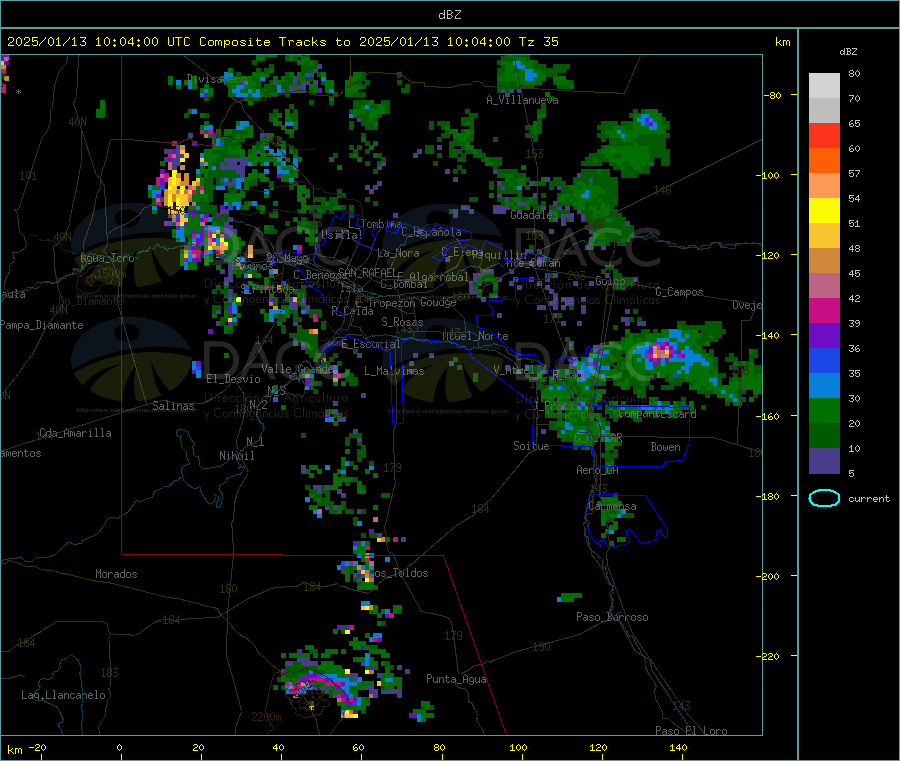The image size is (900, 761).
Task: Select the yellow 54 dBZ legend swatch
Action: click(x=824, y=211)
